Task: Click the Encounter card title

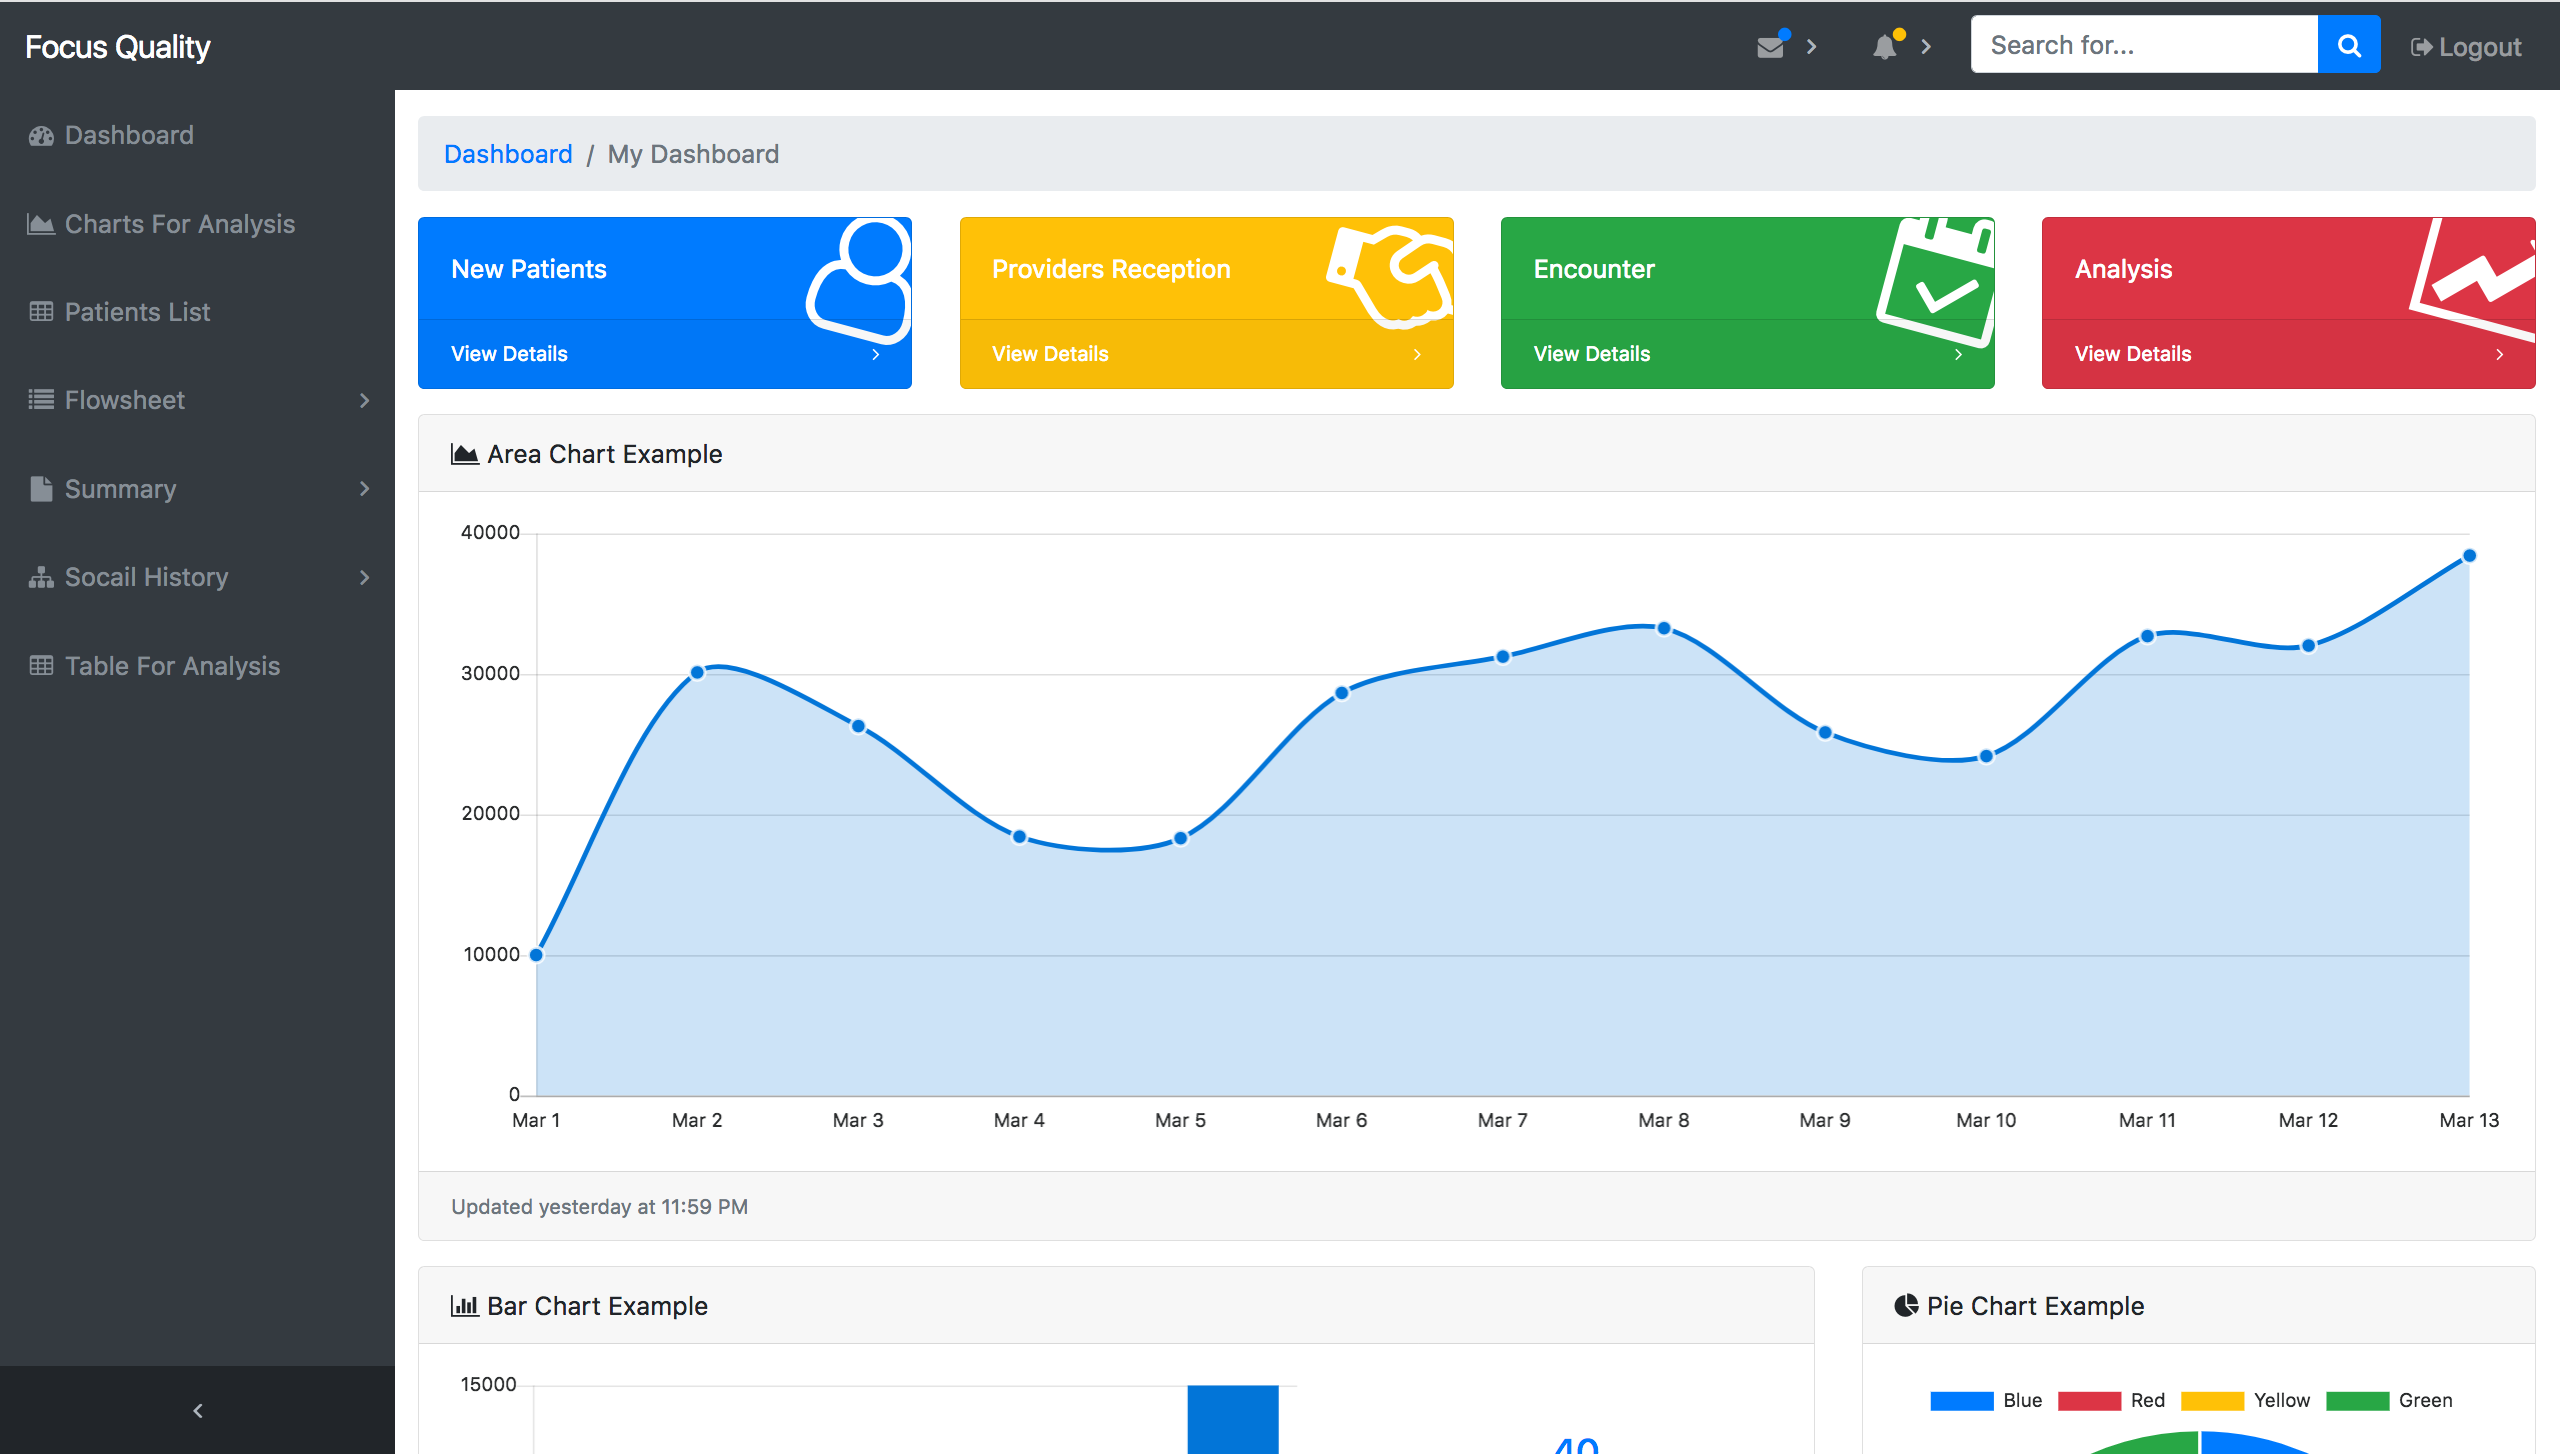Action: pos(1594,269)
